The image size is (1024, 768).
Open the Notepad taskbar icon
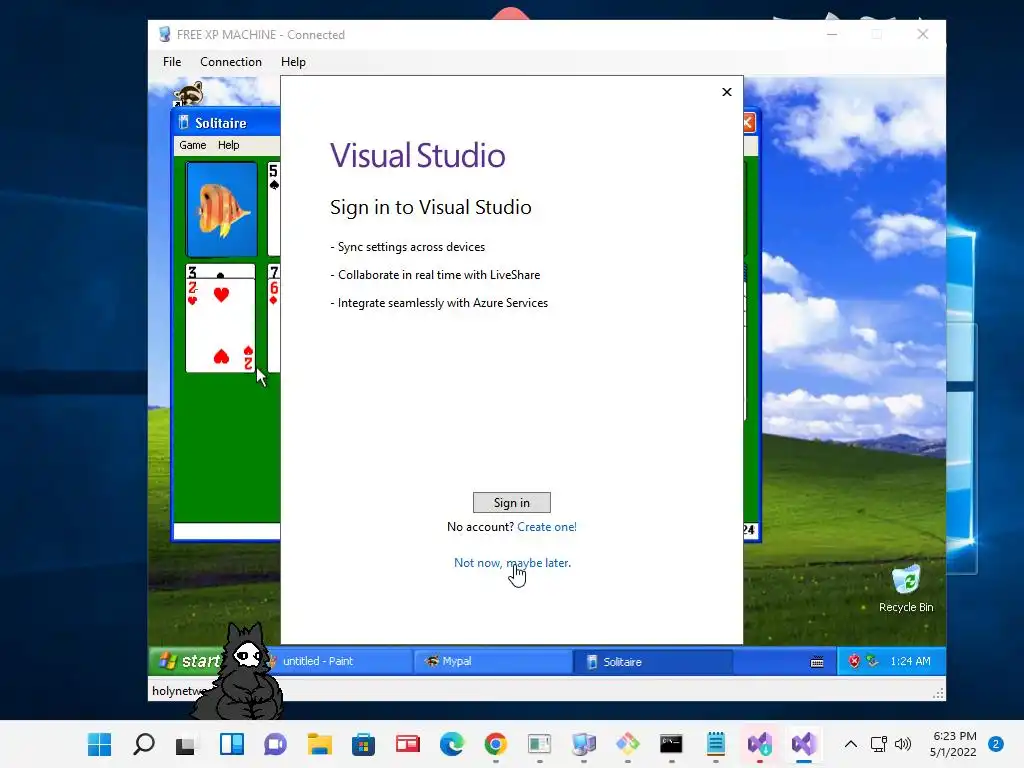click(716, 744)
